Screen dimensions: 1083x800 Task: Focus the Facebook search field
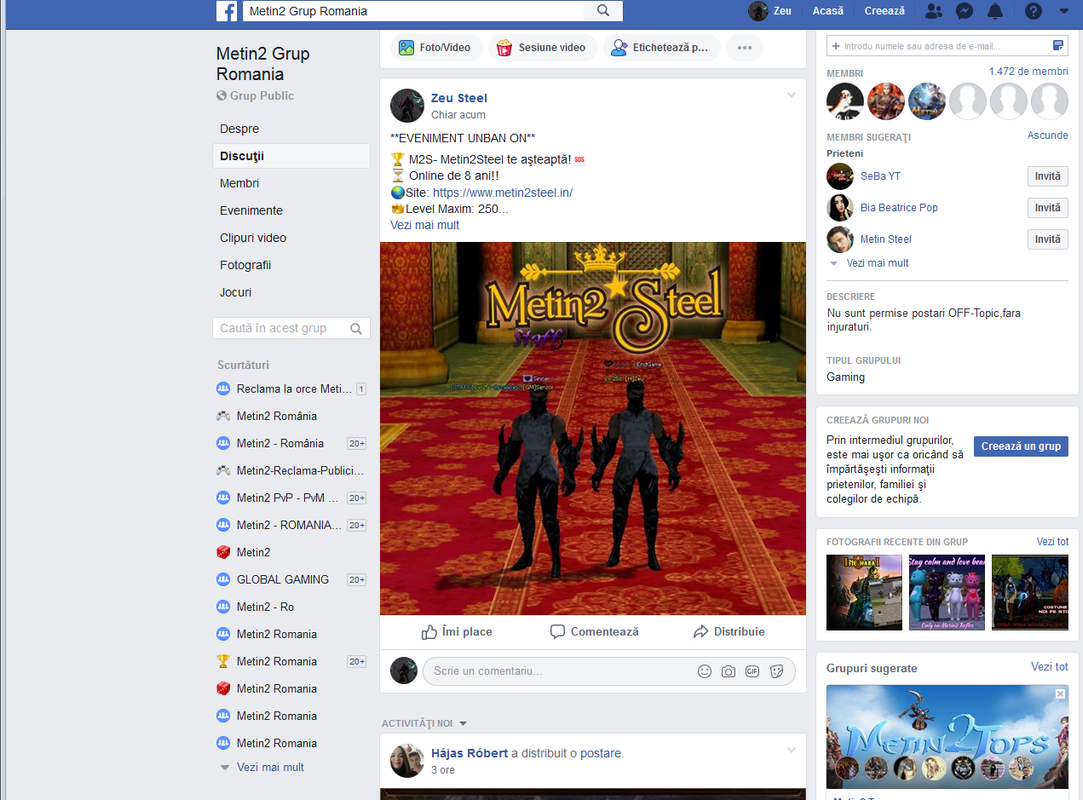pos(413,11)
